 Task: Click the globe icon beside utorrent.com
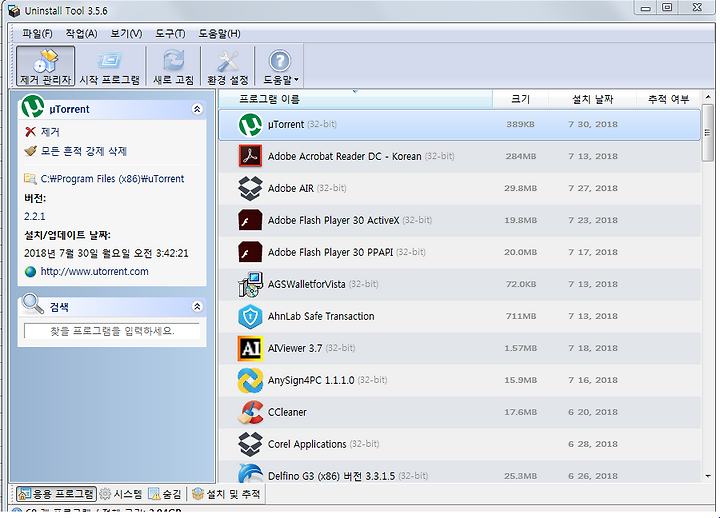(x=30, y=272)
